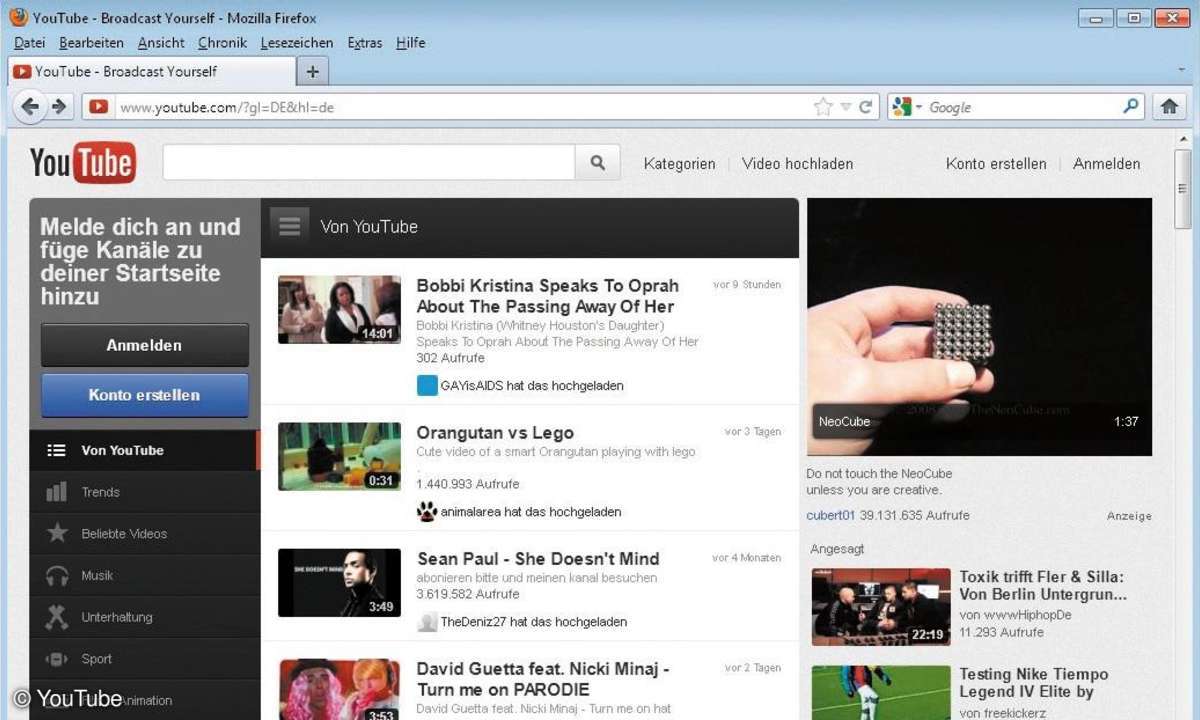Open the Bearbeiten menu
Viewport: 1200px width, 720px height.
tap(91, 43)
